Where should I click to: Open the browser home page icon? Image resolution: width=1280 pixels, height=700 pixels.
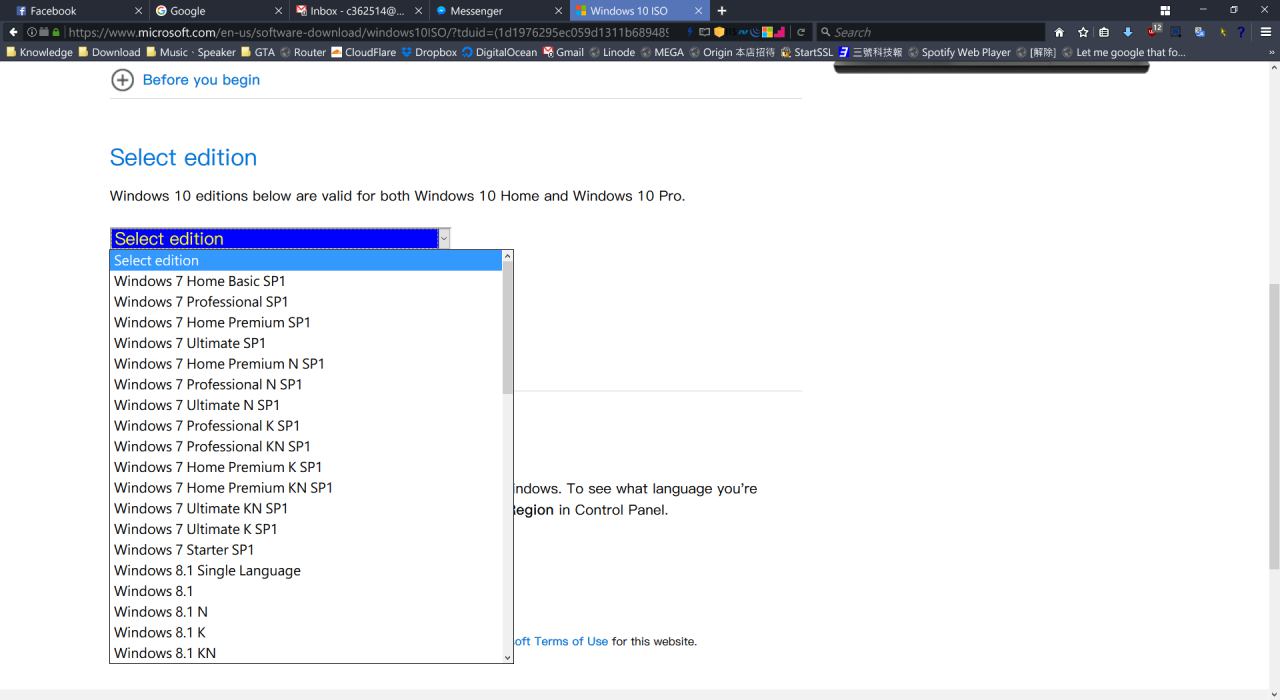(1060, 32)
